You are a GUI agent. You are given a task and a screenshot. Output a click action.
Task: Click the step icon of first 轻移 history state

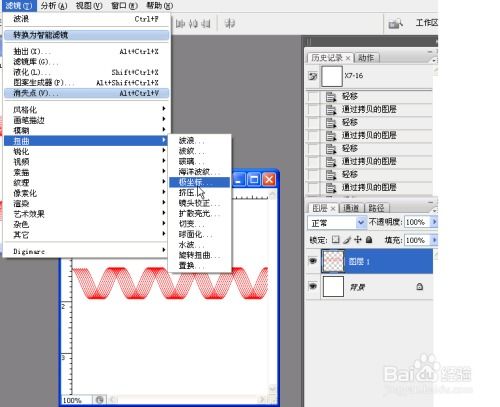[x=331, y=97]
